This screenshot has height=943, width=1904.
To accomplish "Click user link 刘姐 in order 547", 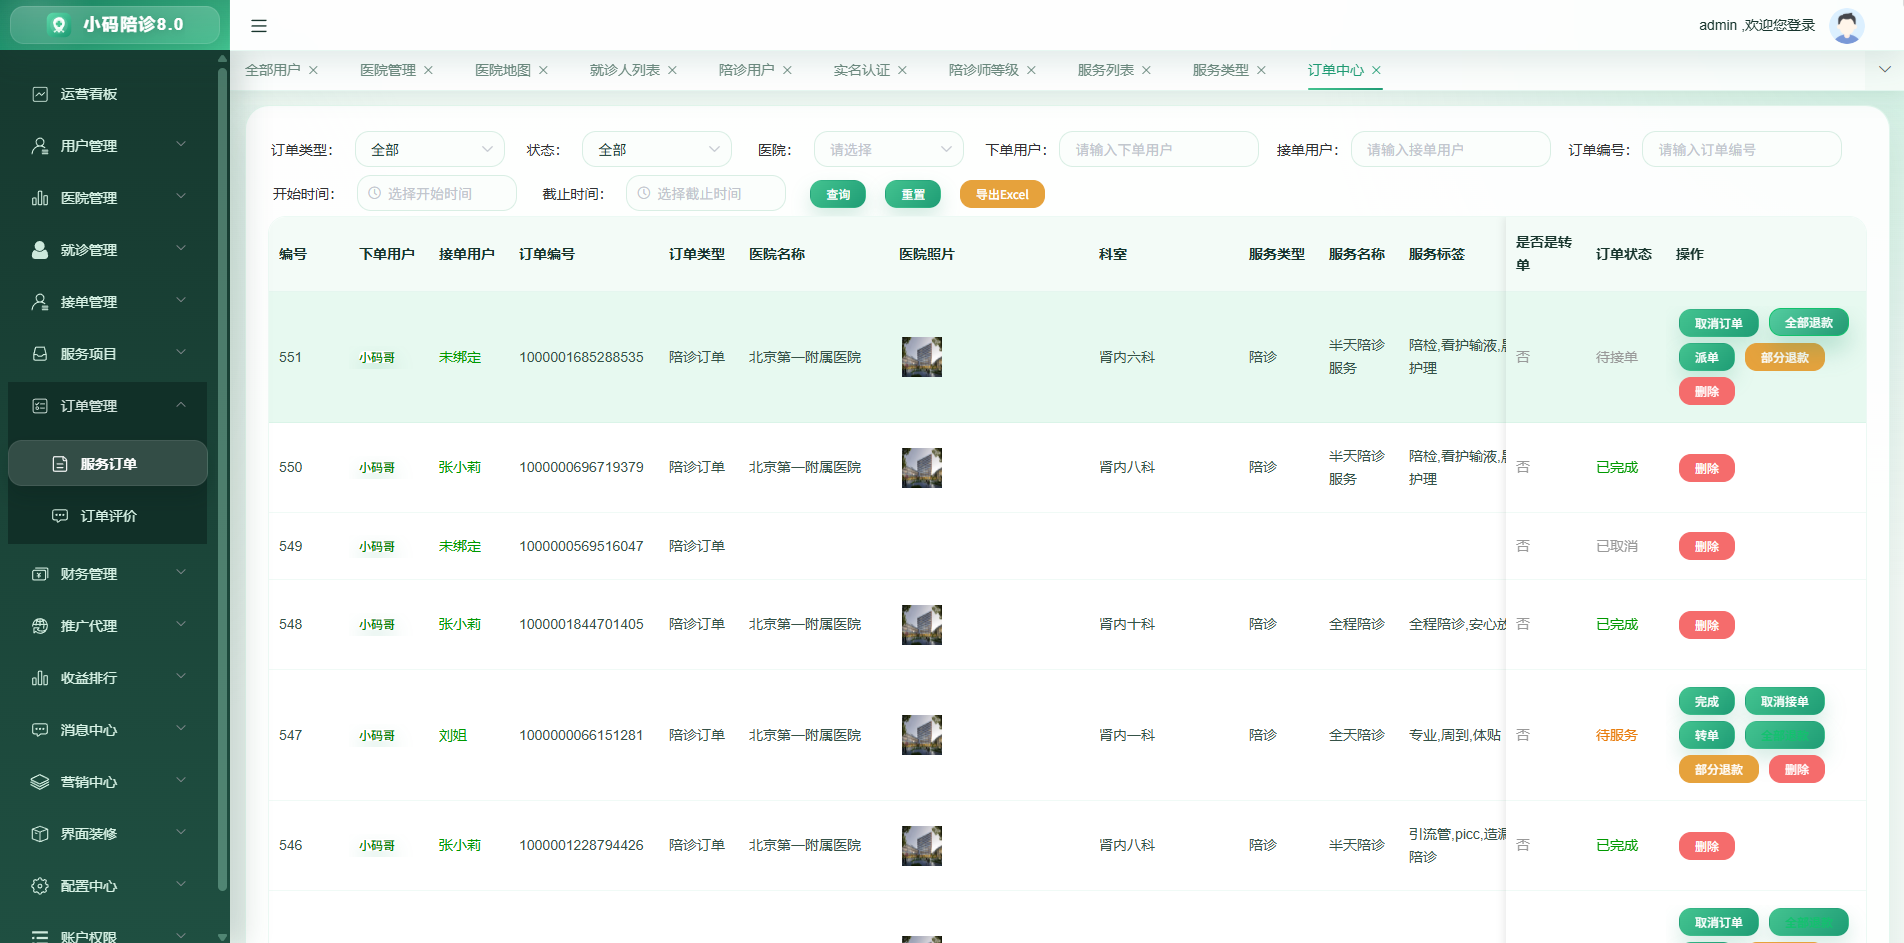I will (x=452, y=735).
